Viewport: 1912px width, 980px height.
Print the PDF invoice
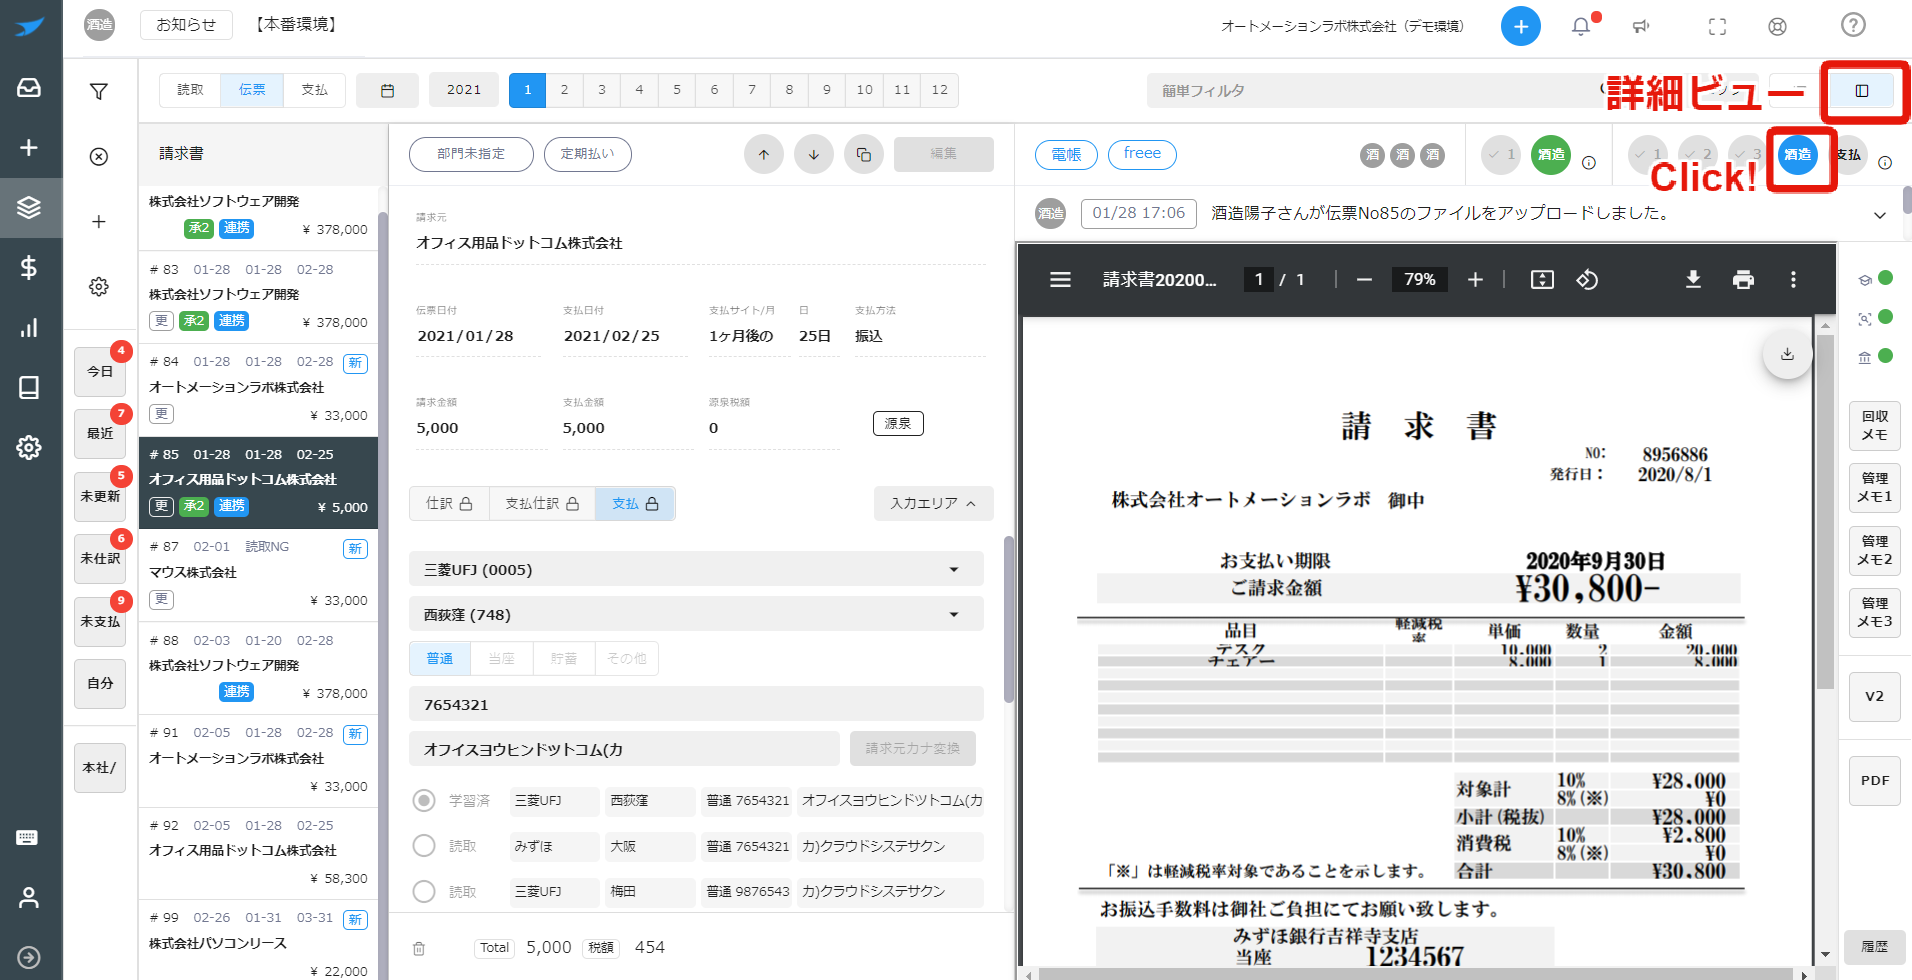tap(1743, 280)
